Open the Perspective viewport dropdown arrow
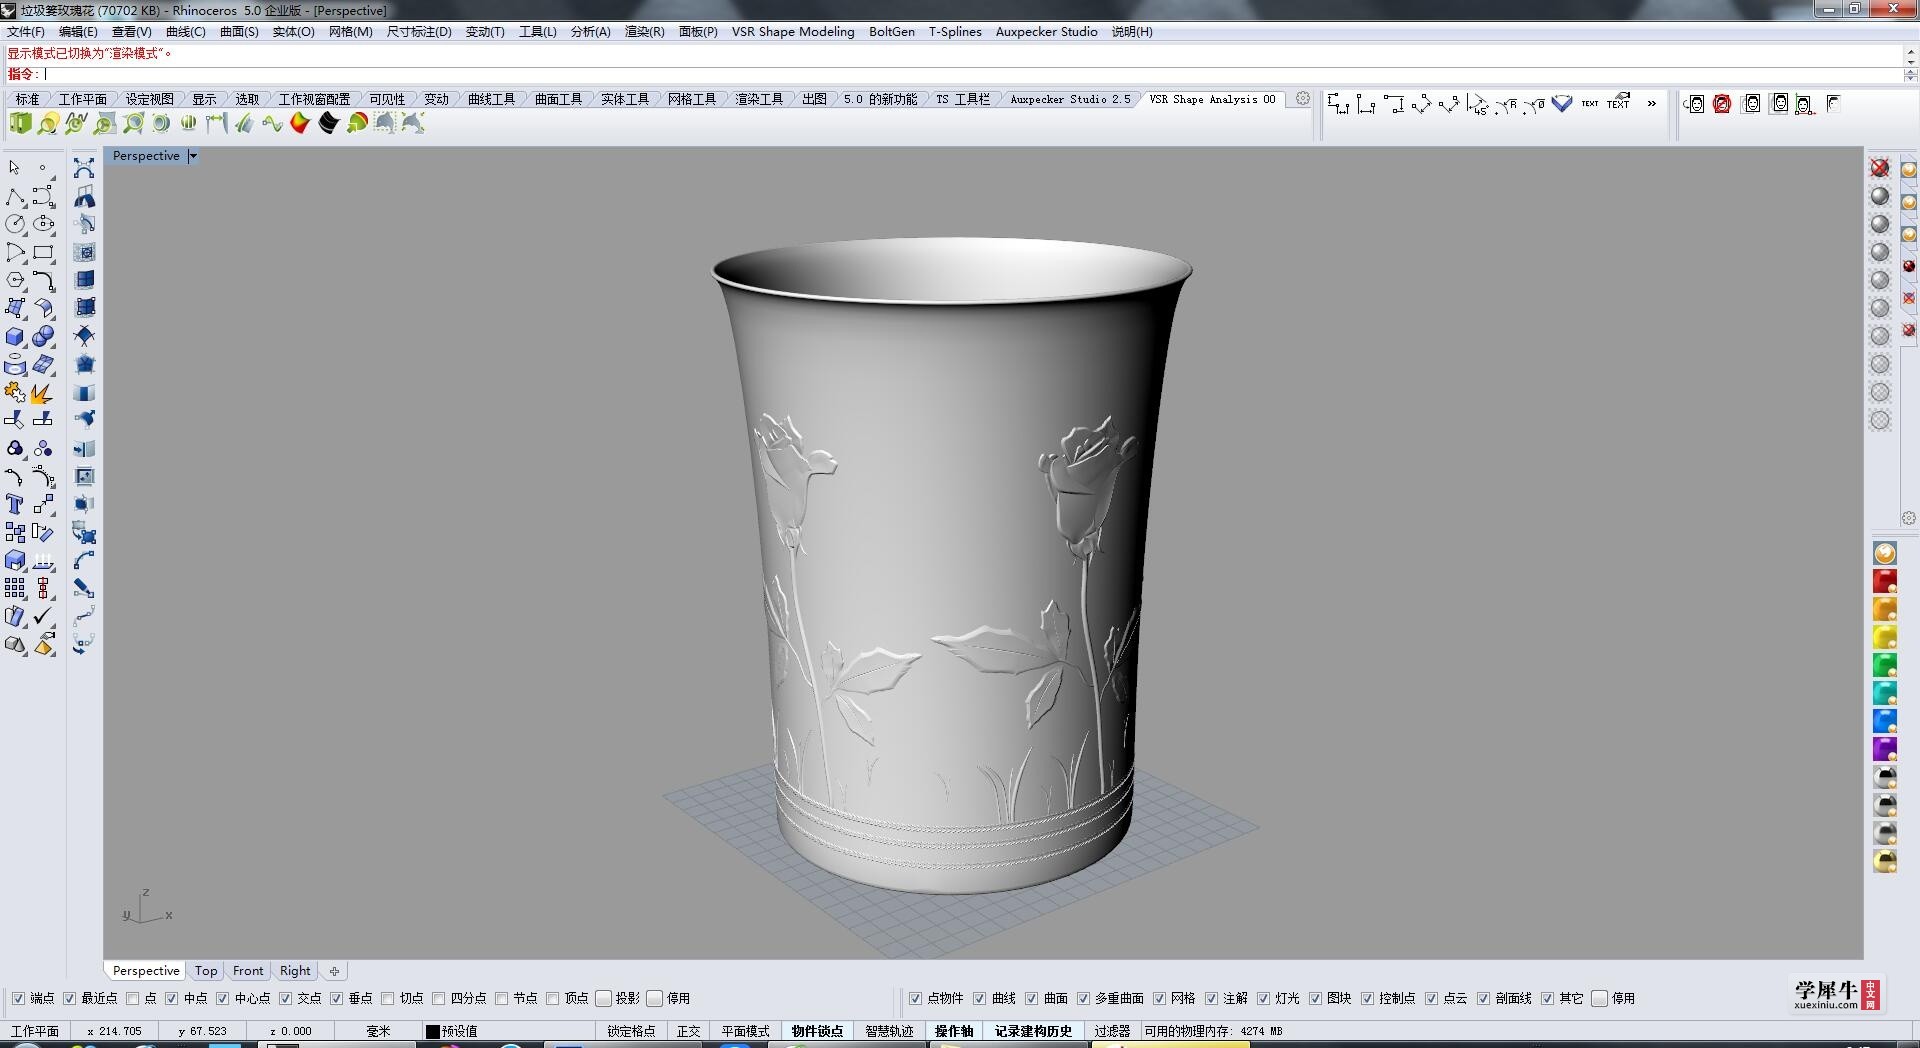Image resolution: width=1920 pixels, height=1048 pixels. 193,156
